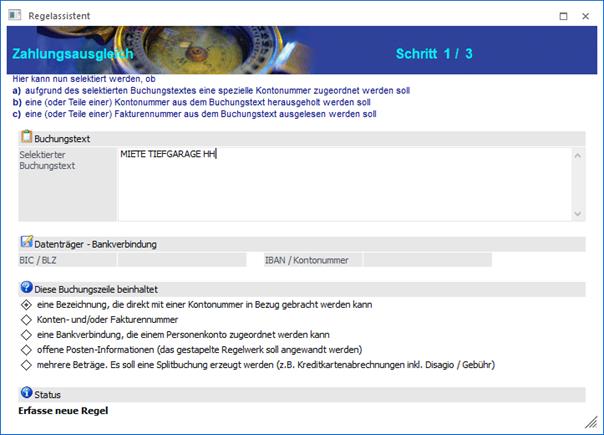Click into the 'MIETE TIEFGARAGE HH' text box
This screenshot has height=435, width=604.
click(340, 183)
